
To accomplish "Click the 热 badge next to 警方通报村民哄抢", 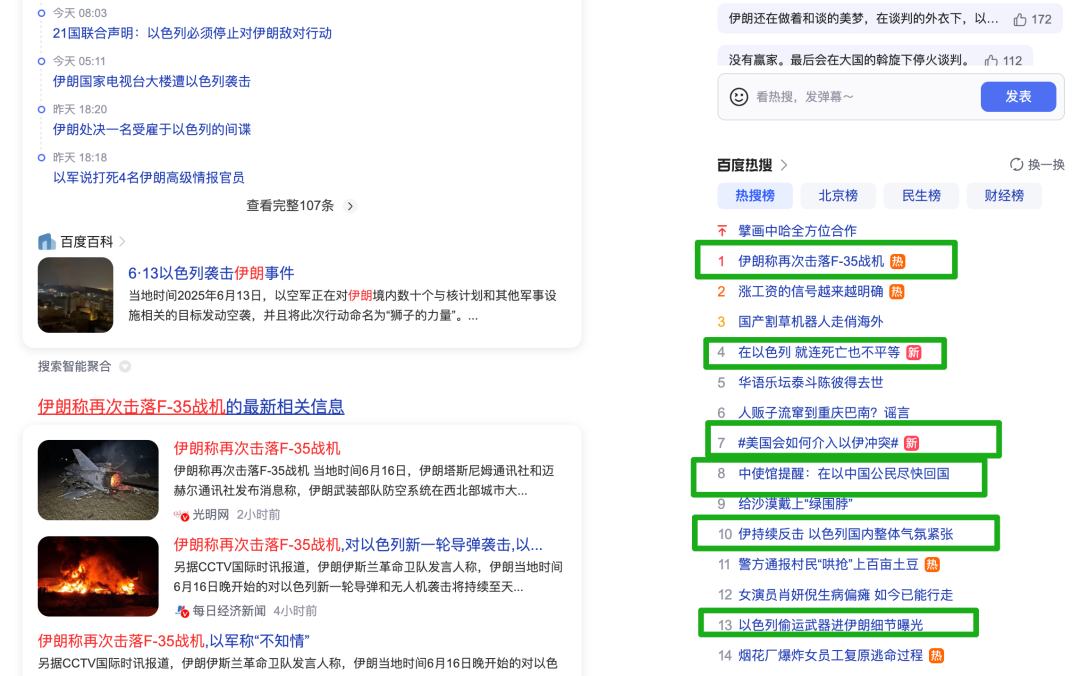I will click(931, 565).
